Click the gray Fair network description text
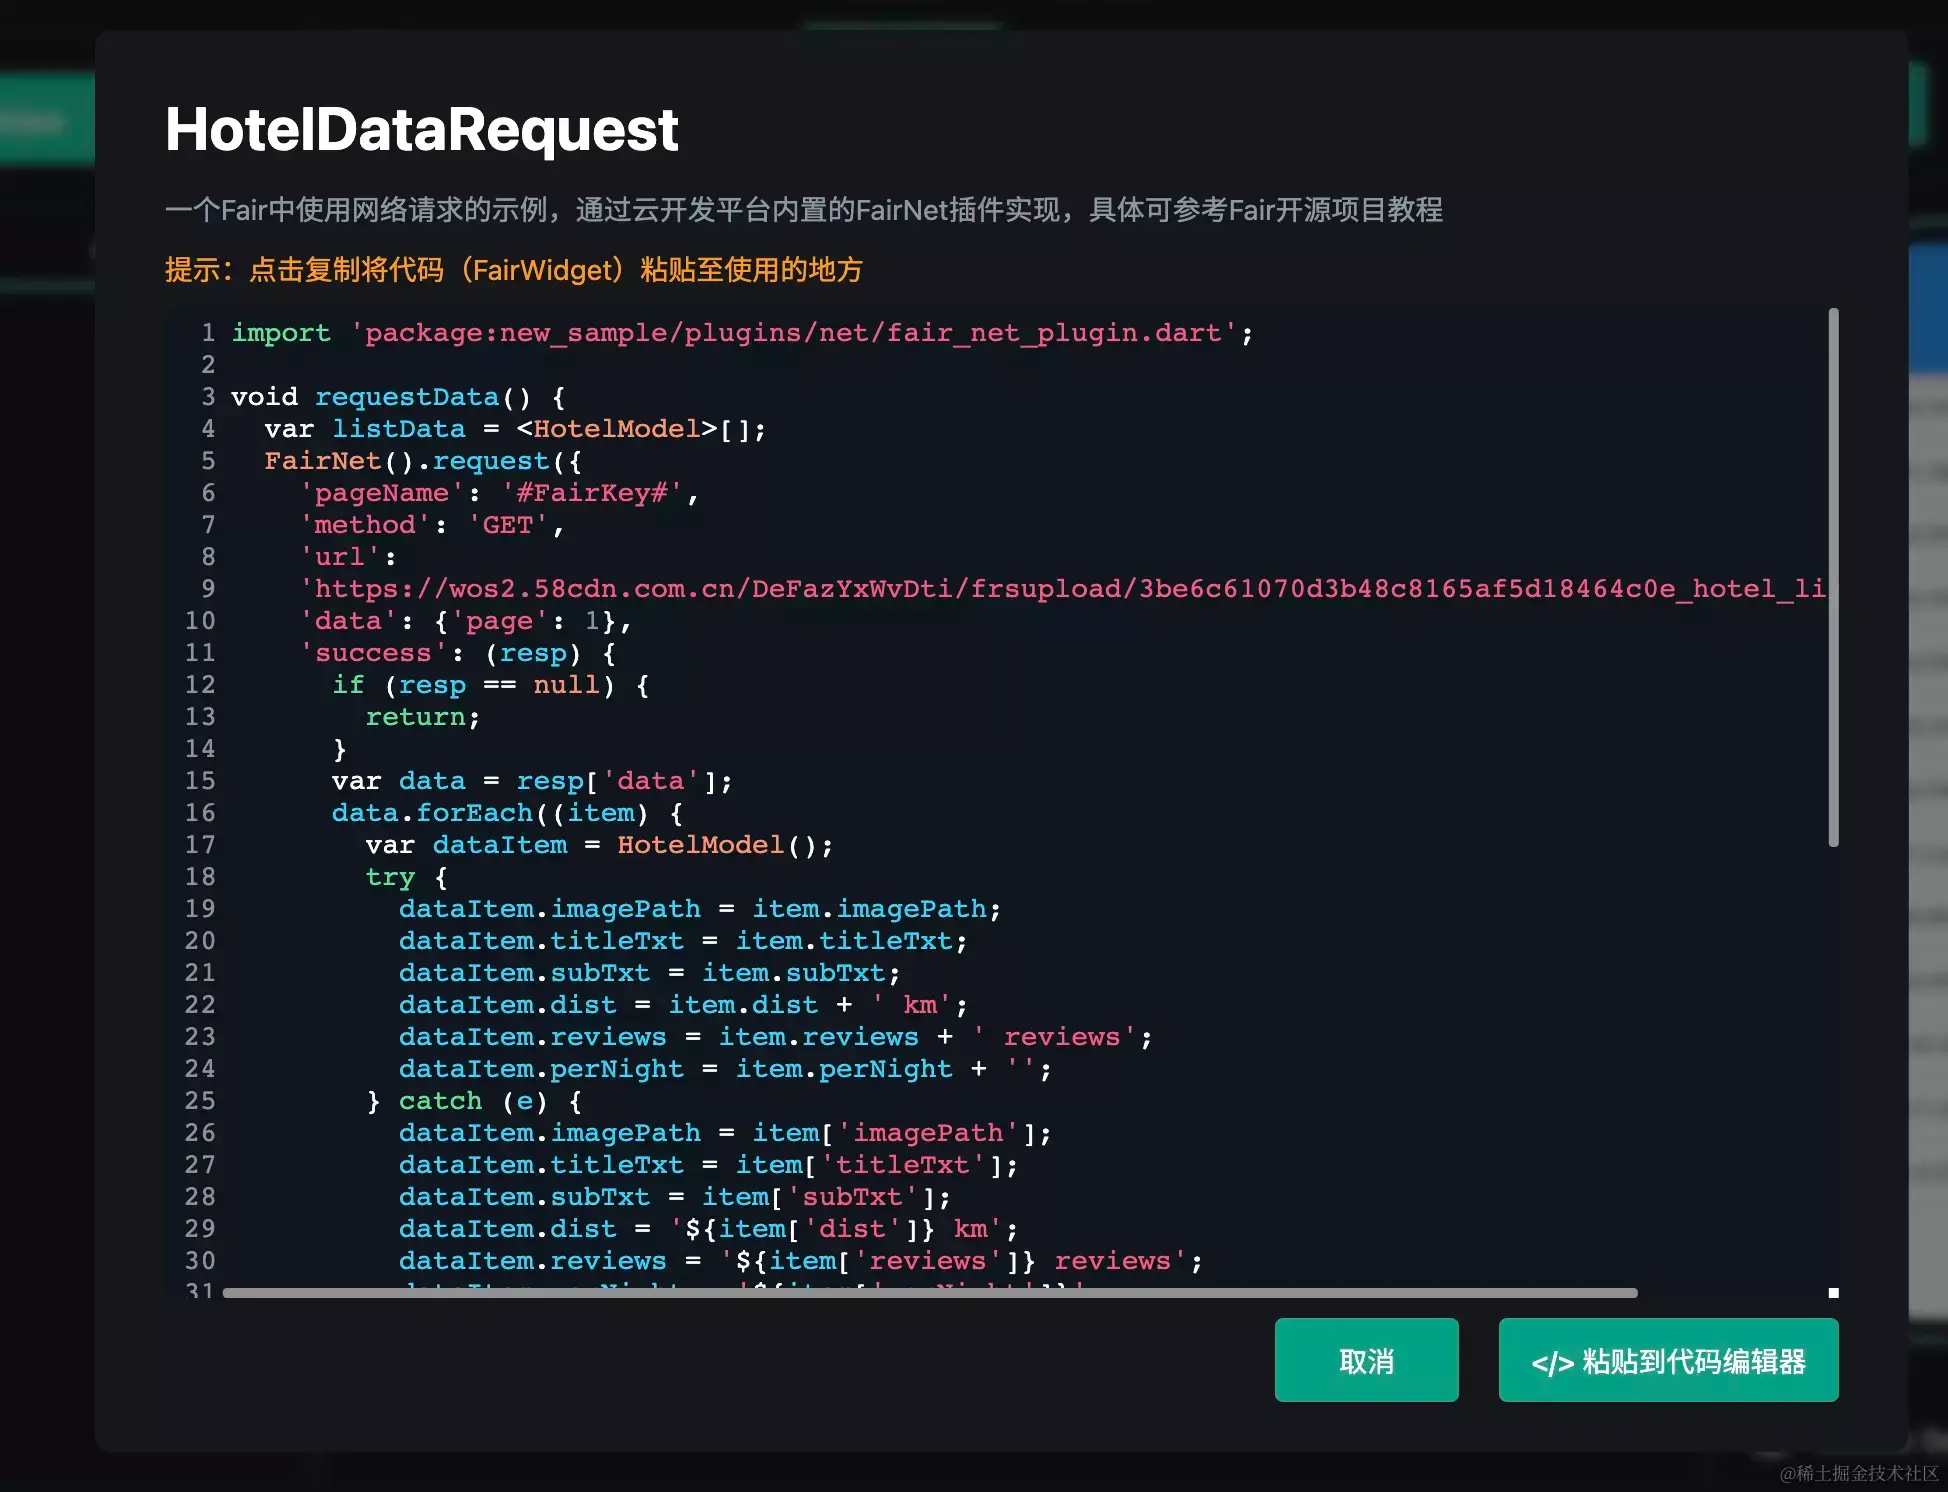 [x=803, y=210]
